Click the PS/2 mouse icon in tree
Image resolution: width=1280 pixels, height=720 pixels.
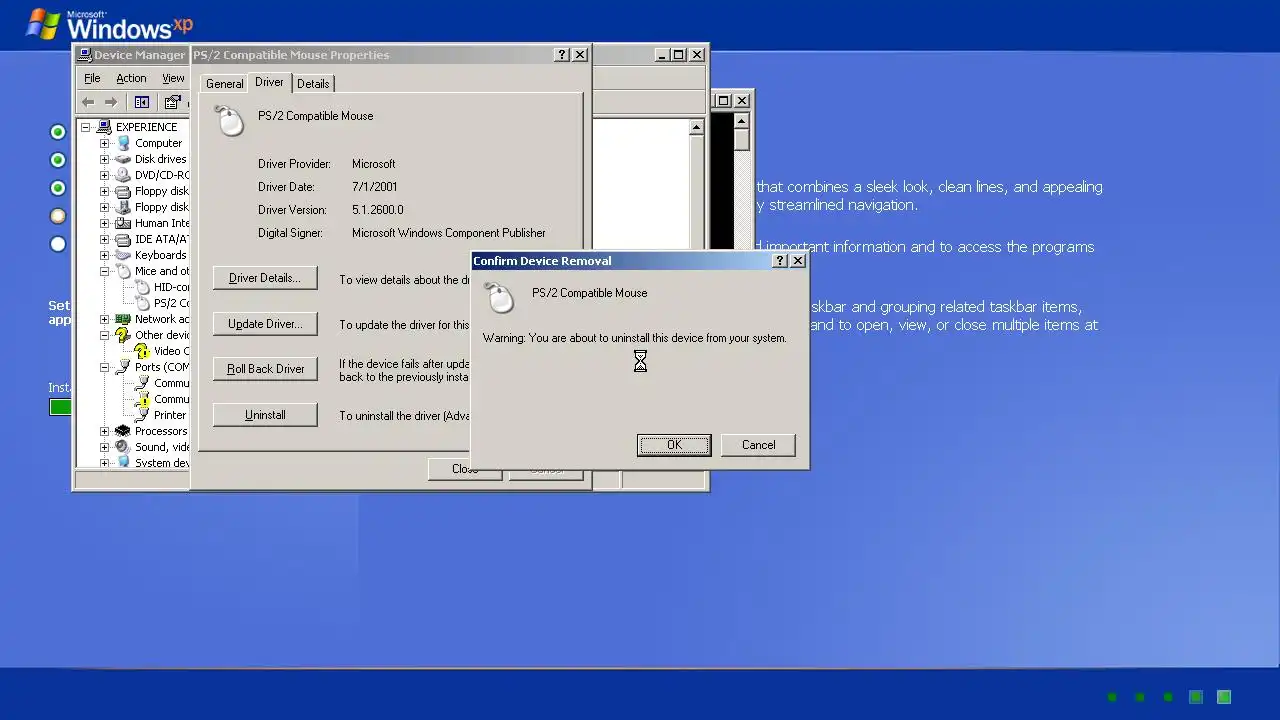142,303
